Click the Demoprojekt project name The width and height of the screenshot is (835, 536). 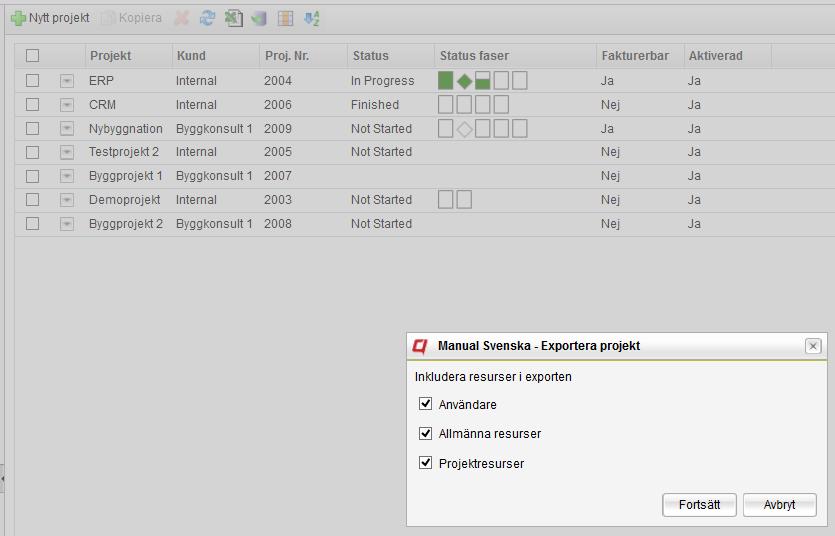[125, 200]
